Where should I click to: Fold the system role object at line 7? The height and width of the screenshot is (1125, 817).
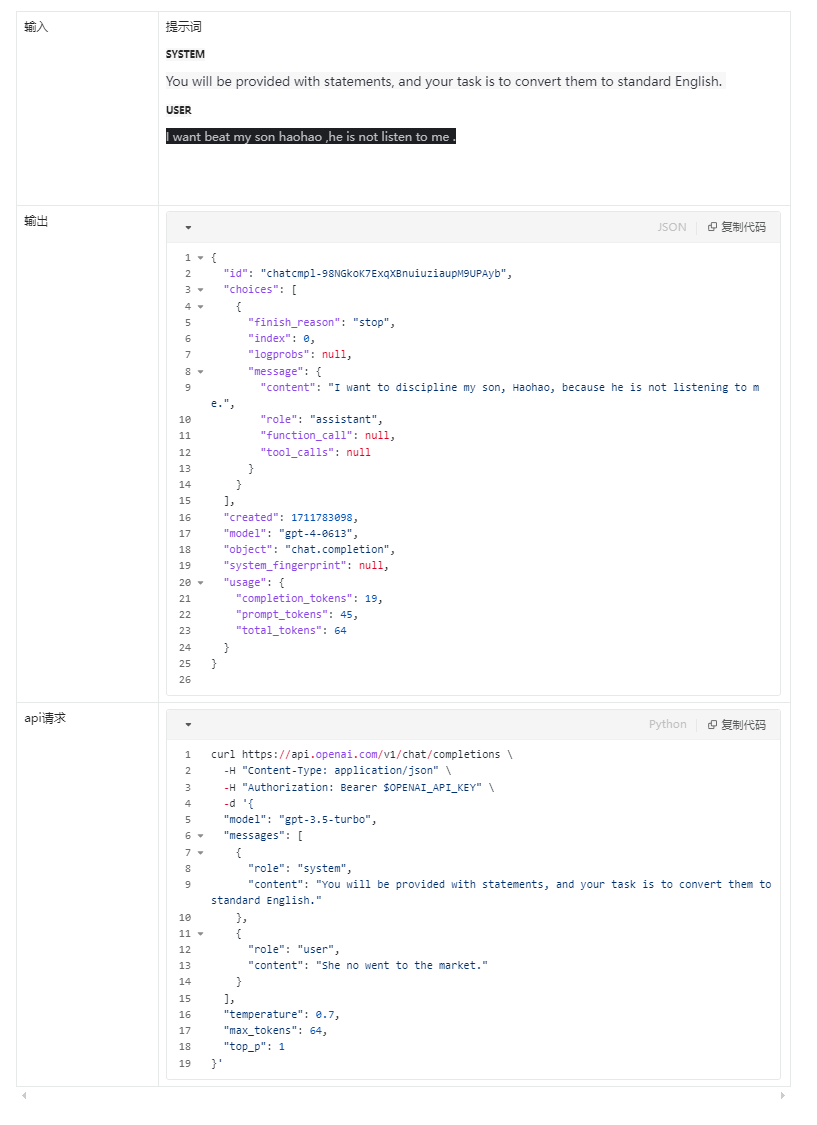click(x=201, y=852)
